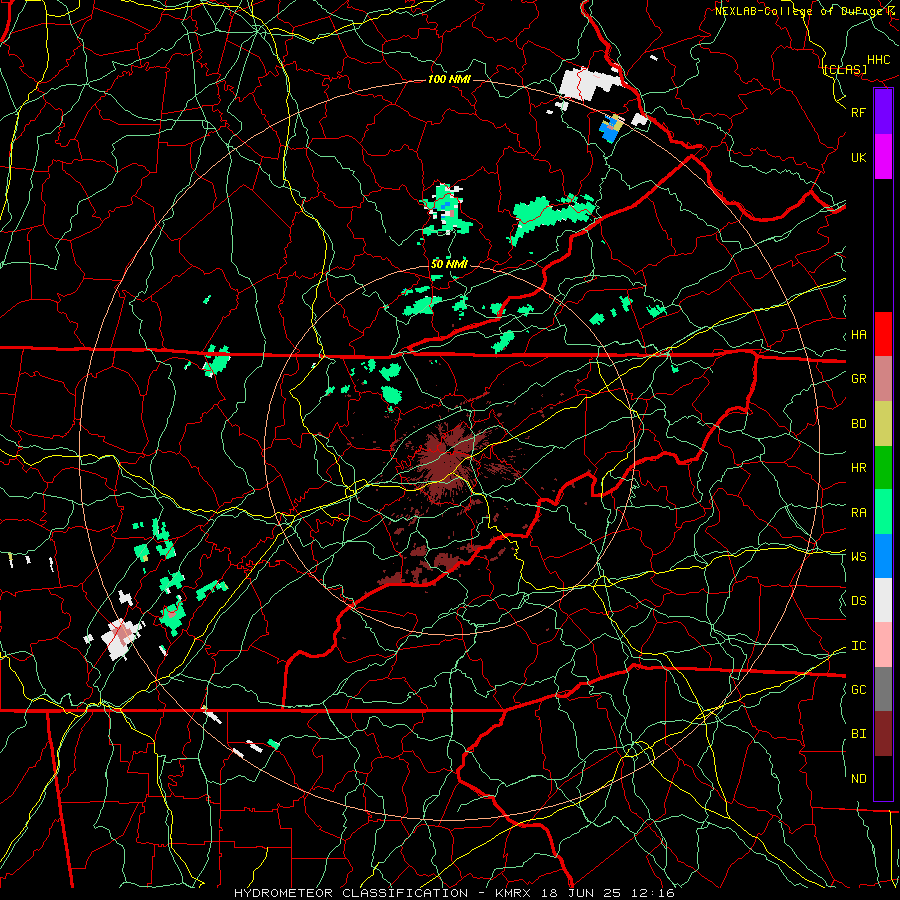Click the GC legend label
This screenshot has height=900, width=900.
coord(859,690)
